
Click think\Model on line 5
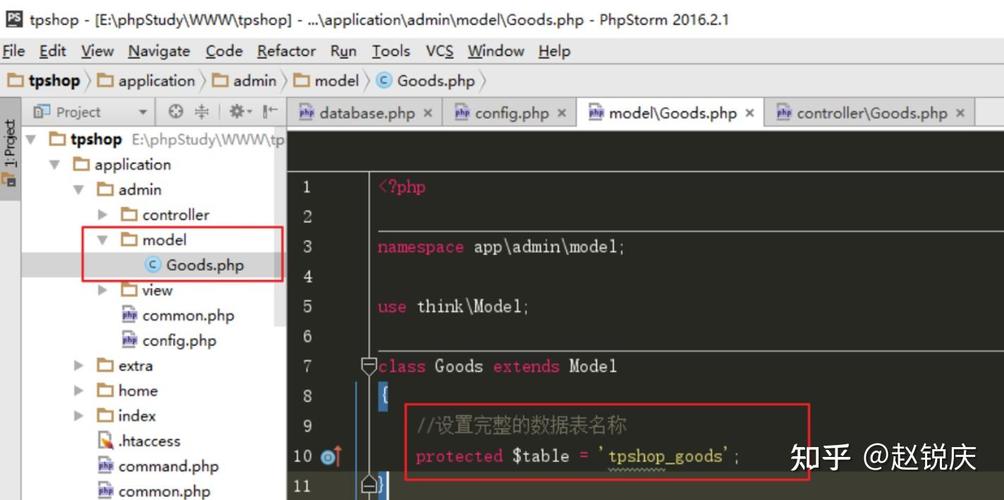click(469, 307)
